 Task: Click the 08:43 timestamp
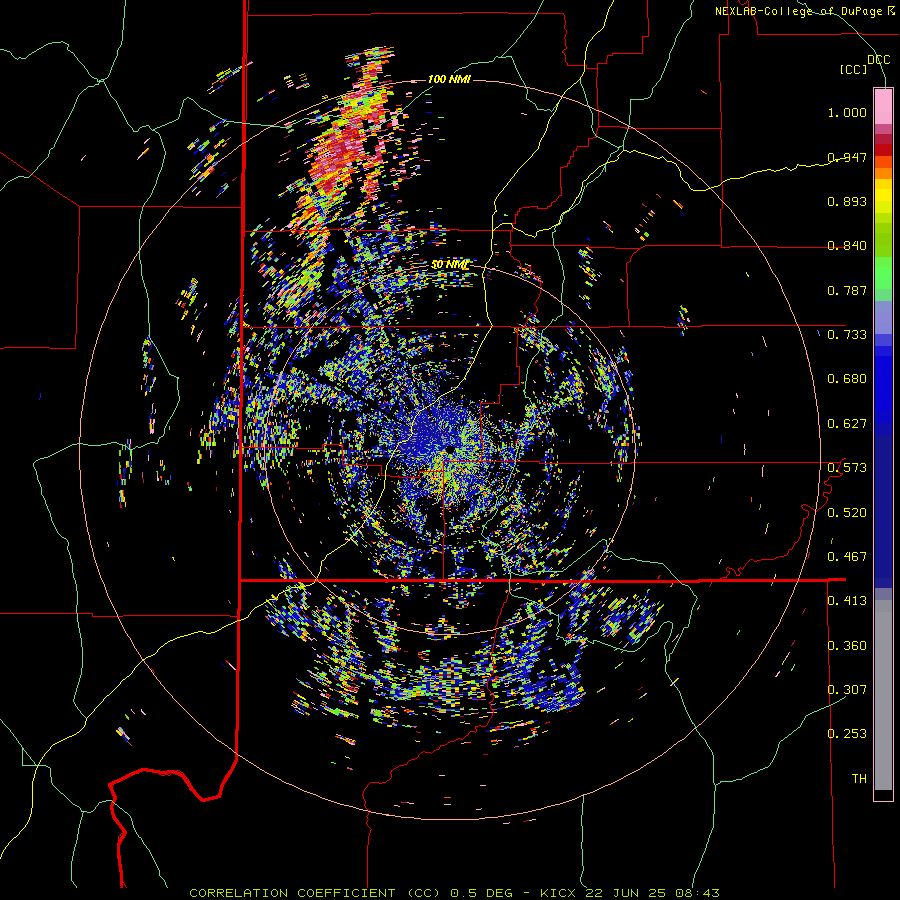pos(697,893)
